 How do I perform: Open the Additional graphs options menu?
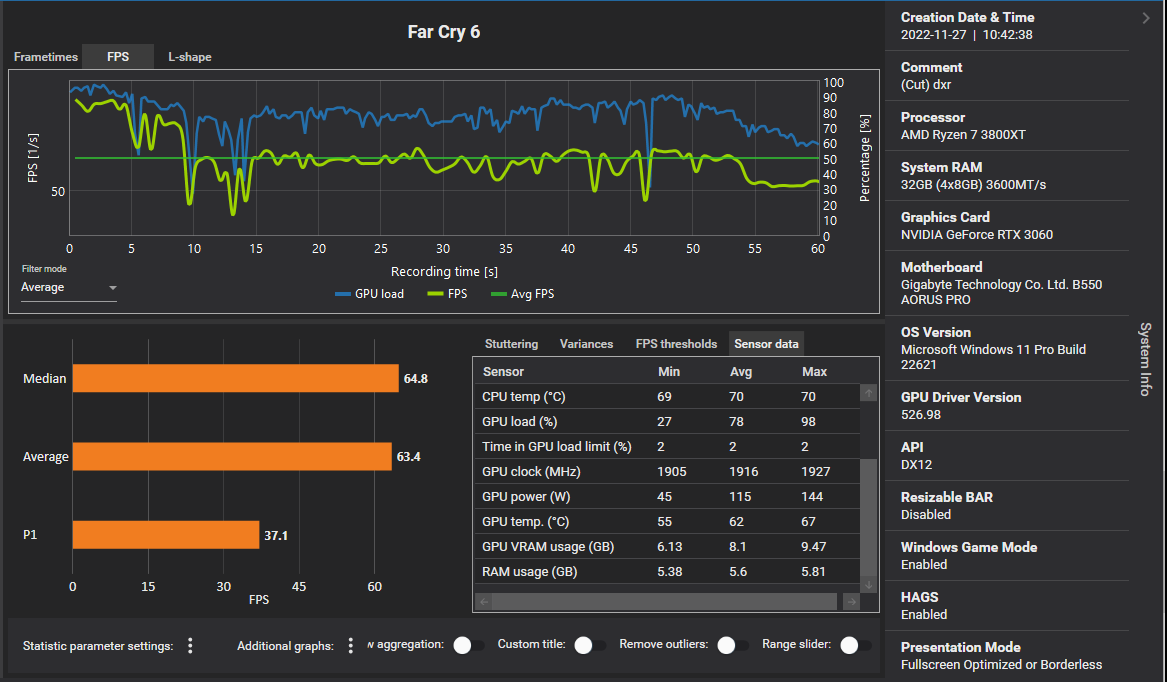(351, 646)
